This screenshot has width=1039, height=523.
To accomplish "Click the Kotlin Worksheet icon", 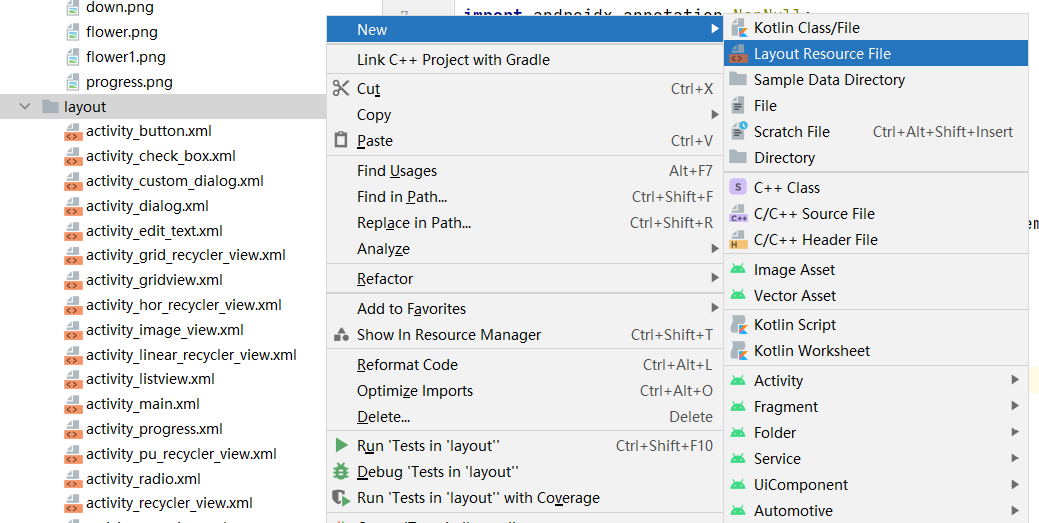I will click(738, 351).
